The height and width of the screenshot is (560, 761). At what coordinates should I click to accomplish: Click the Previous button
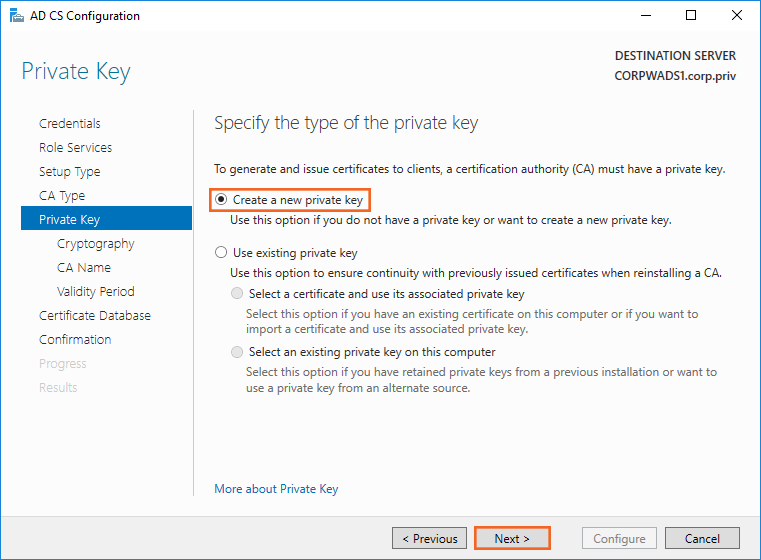click(x=430, y=538)
